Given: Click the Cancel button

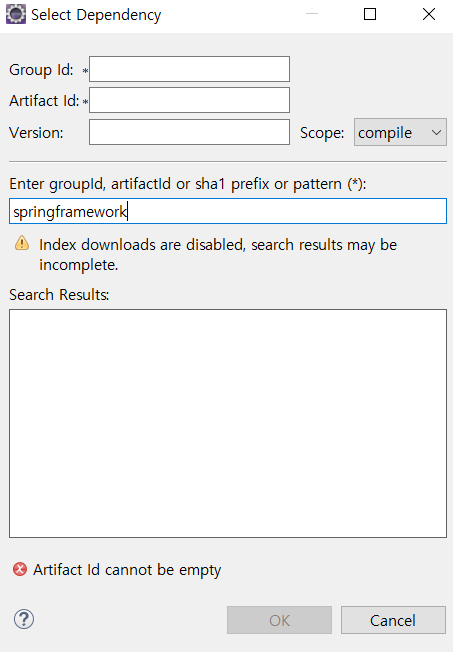Looking at the screenshot, I should coord(393,620).
